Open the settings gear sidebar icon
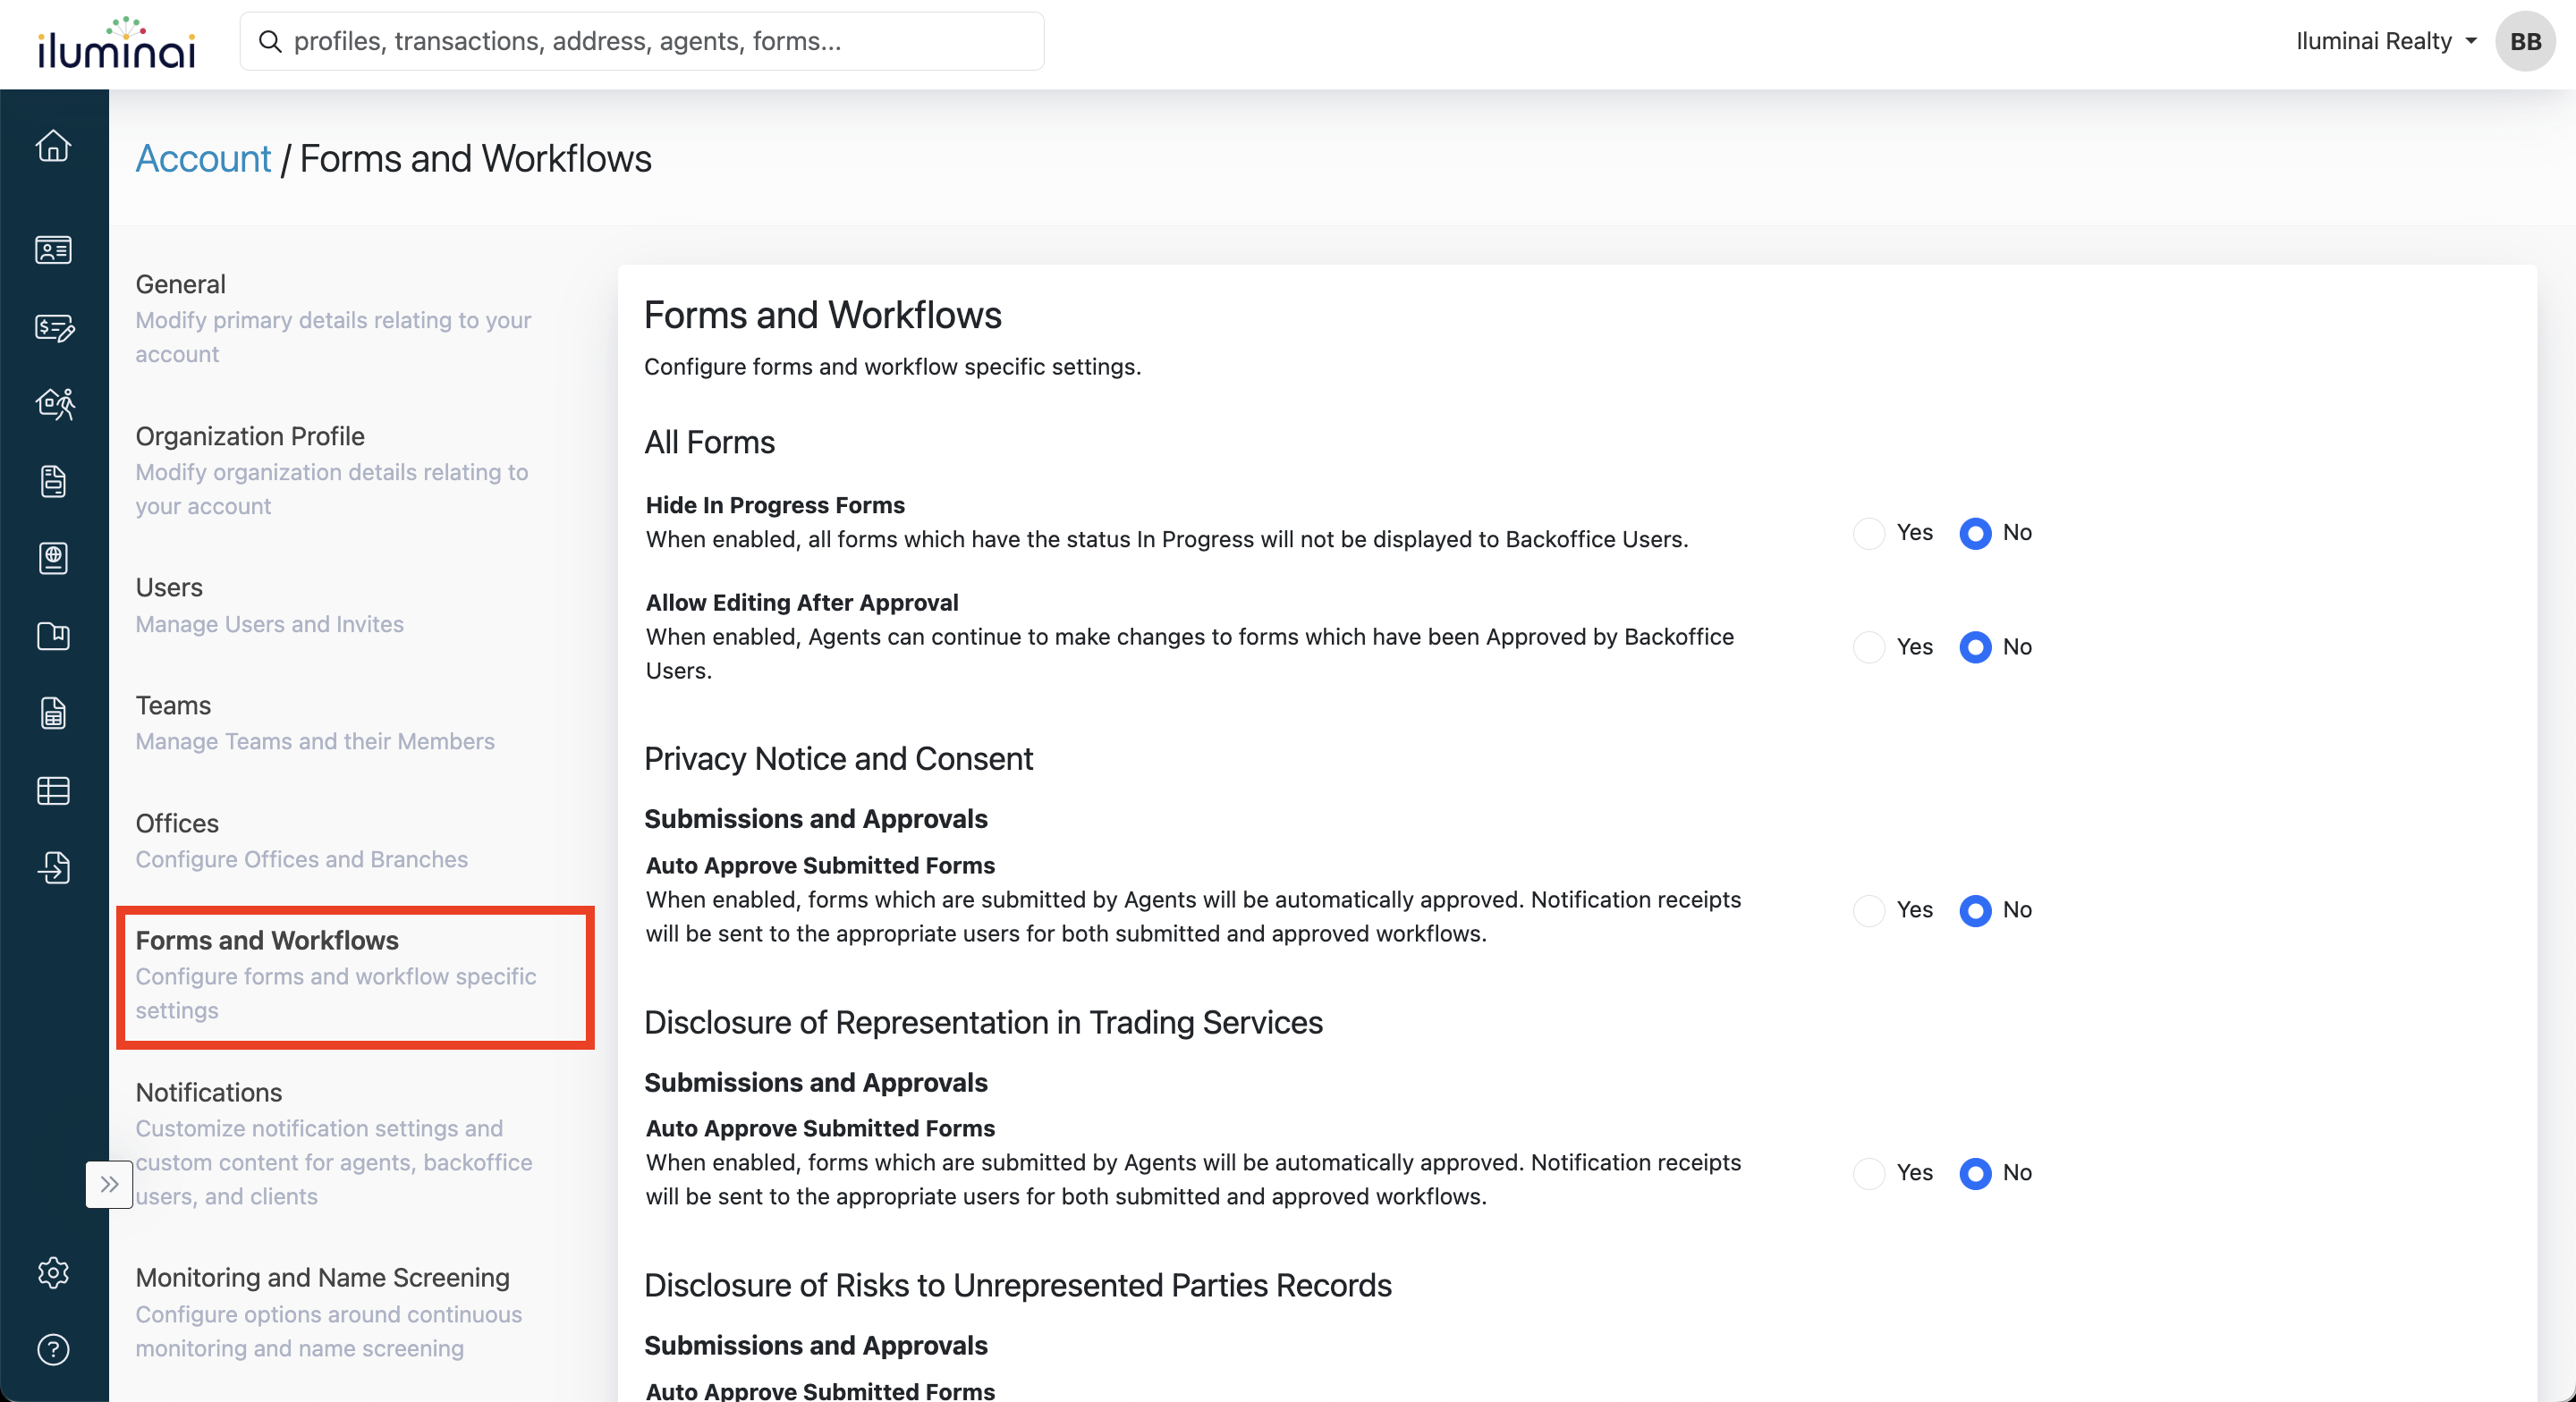The width and height of the screenshot is (2576, 1402). point(53,1272)
